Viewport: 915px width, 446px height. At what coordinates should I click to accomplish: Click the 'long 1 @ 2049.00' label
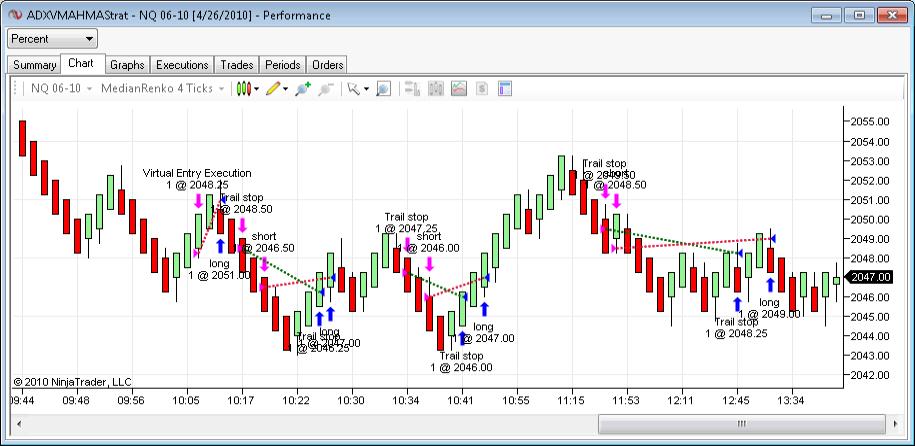[769, 308]
